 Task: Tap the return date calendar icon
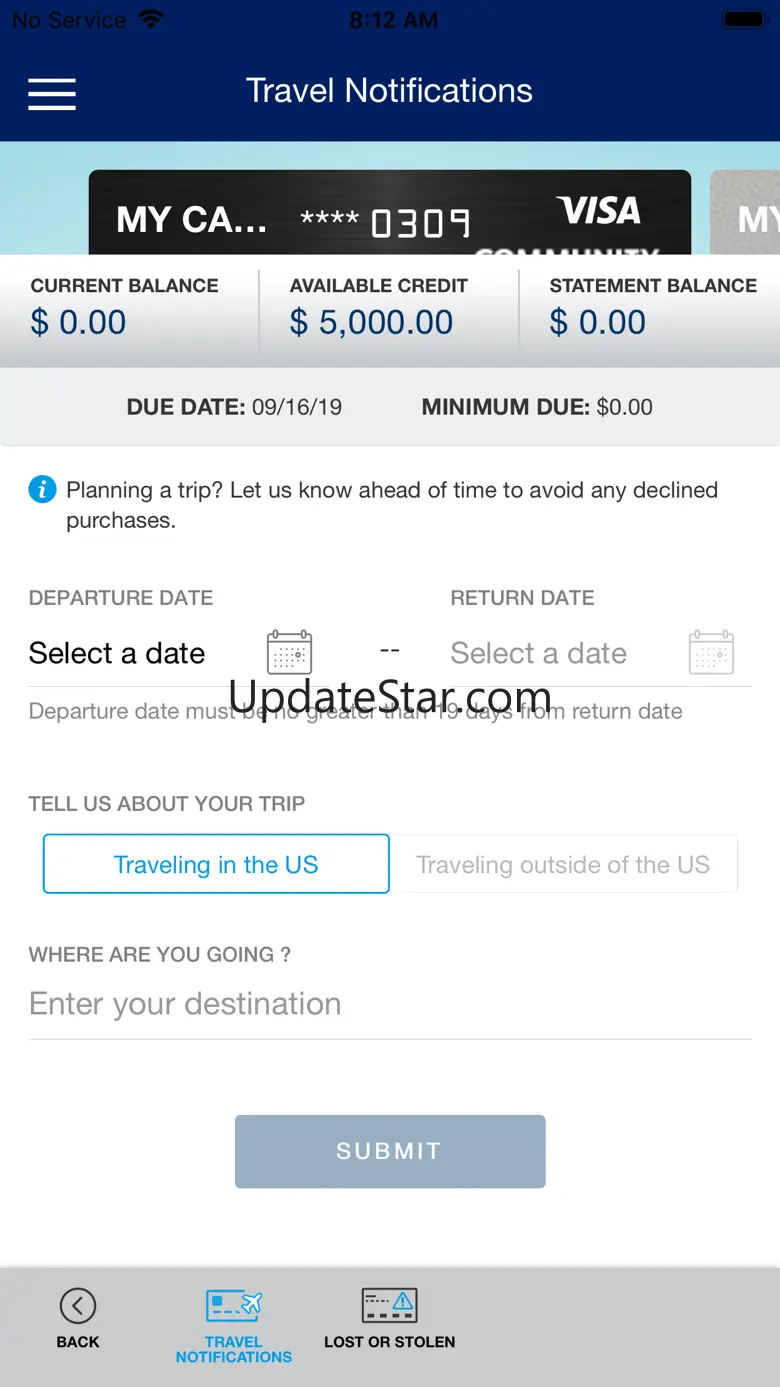click(711, 653)
